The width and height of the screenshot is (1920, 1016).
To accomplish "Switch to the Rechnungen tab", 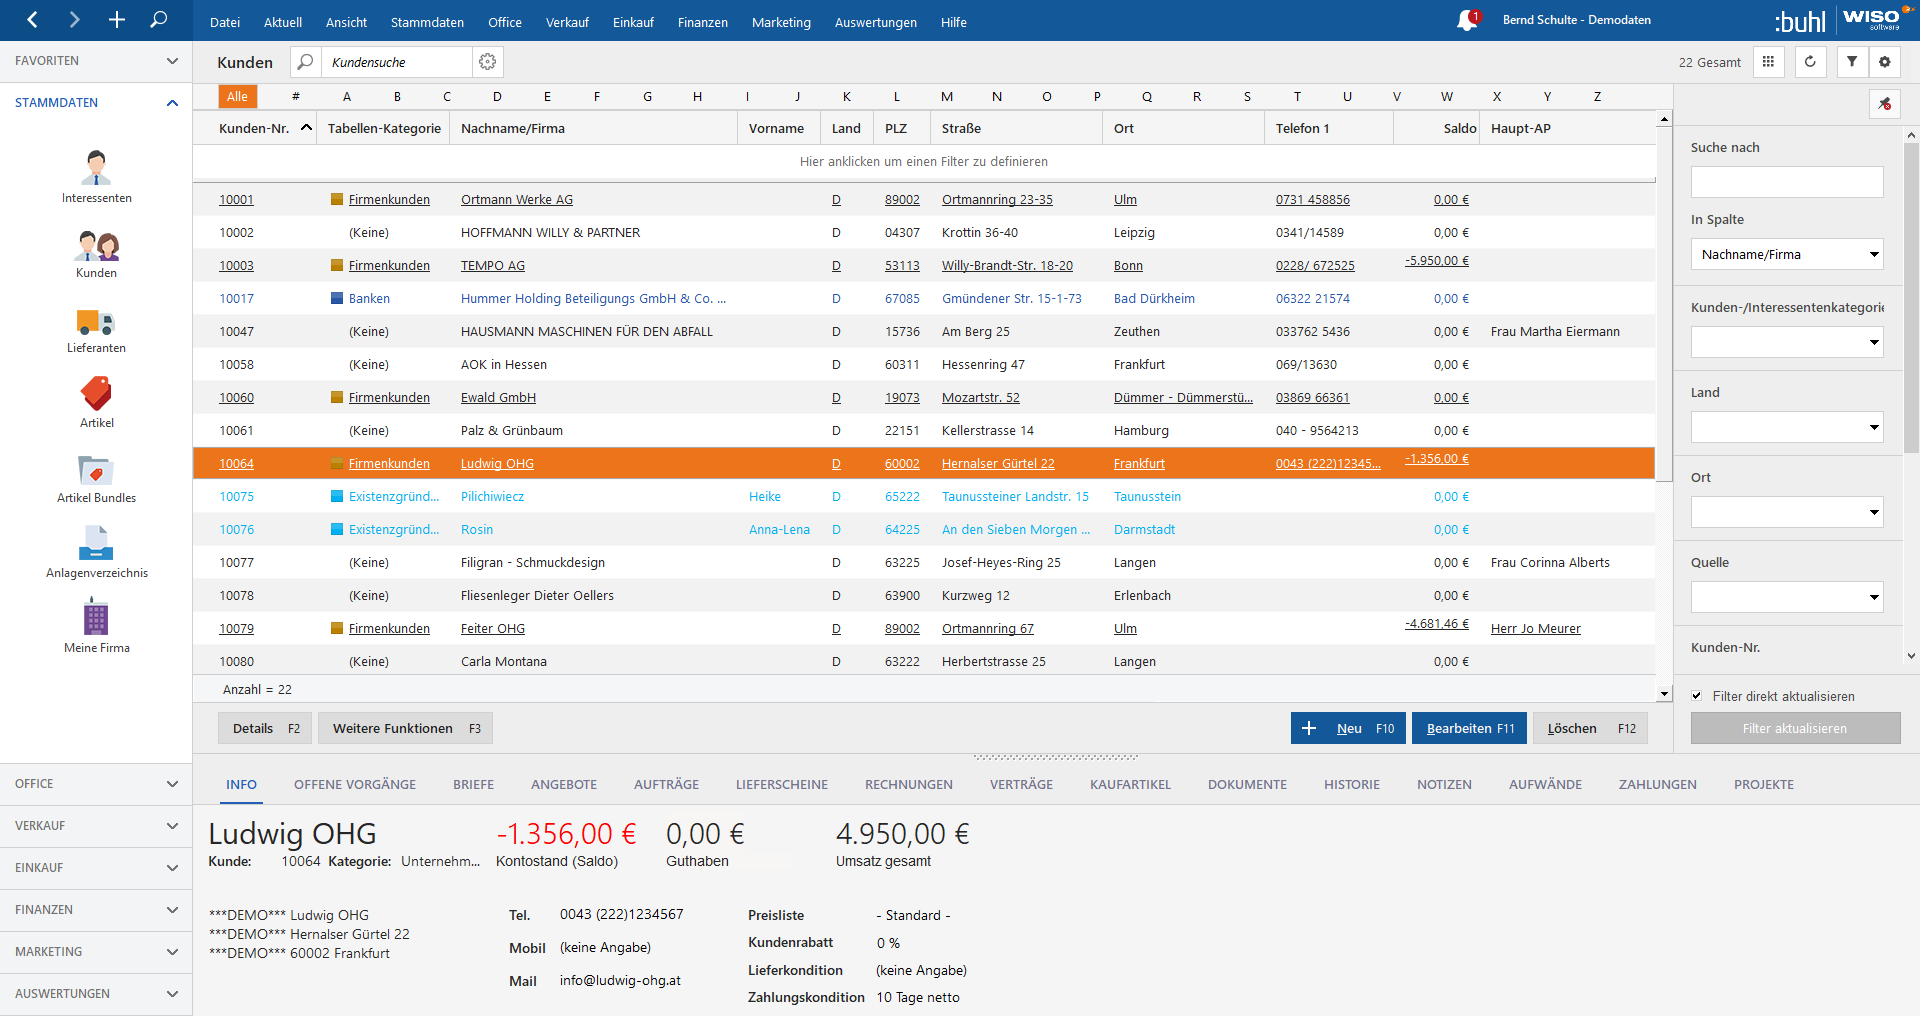I will point(908,785).
